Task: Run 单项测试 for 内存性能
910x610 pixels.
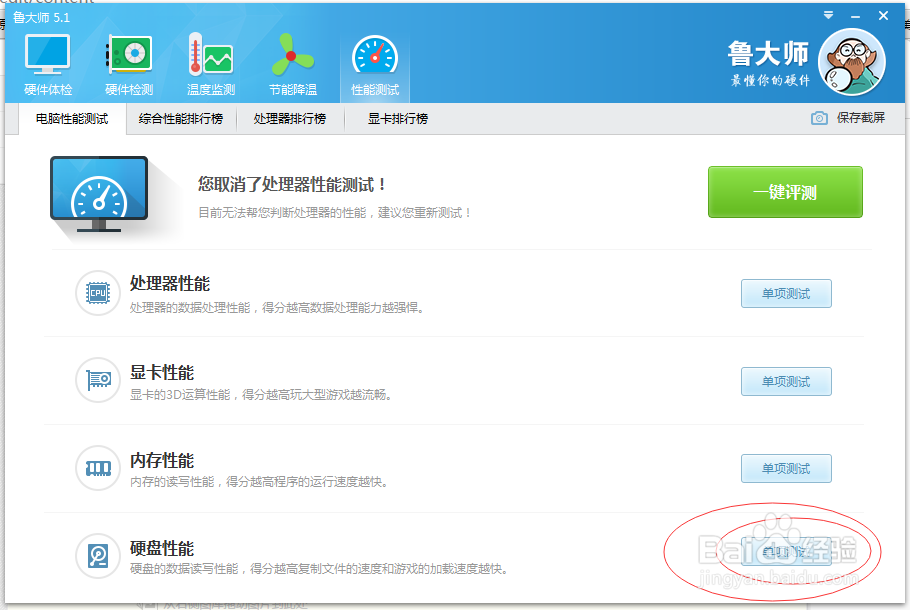Action: click(786, 468)
